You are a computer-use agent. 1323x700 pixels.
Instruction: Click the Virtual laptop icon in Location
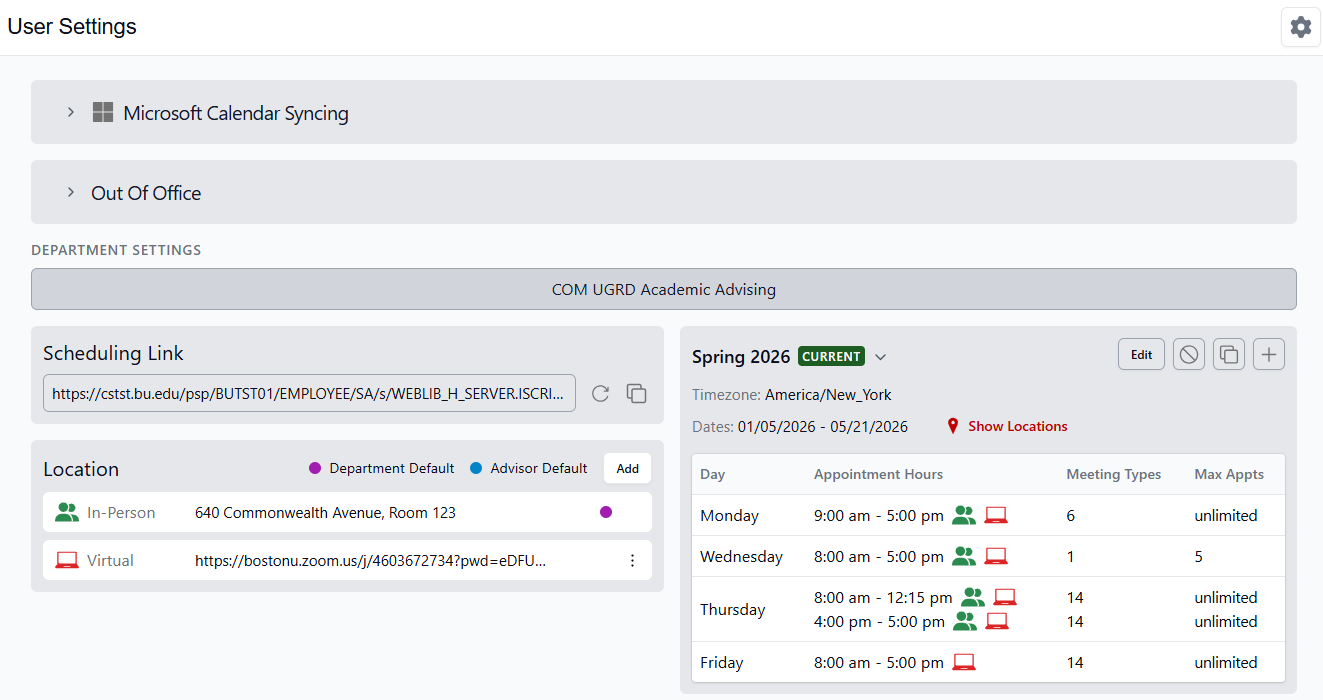[67, 560]
